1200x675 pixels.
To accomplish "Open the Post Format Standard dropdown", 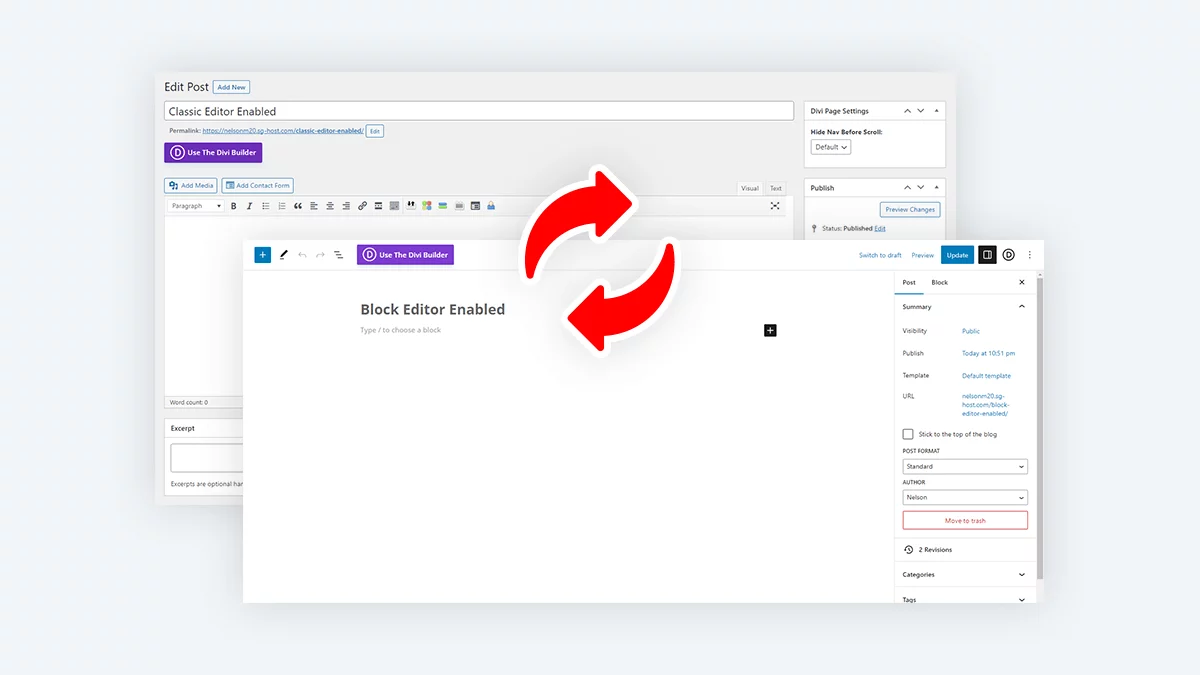I will (965, 466).
